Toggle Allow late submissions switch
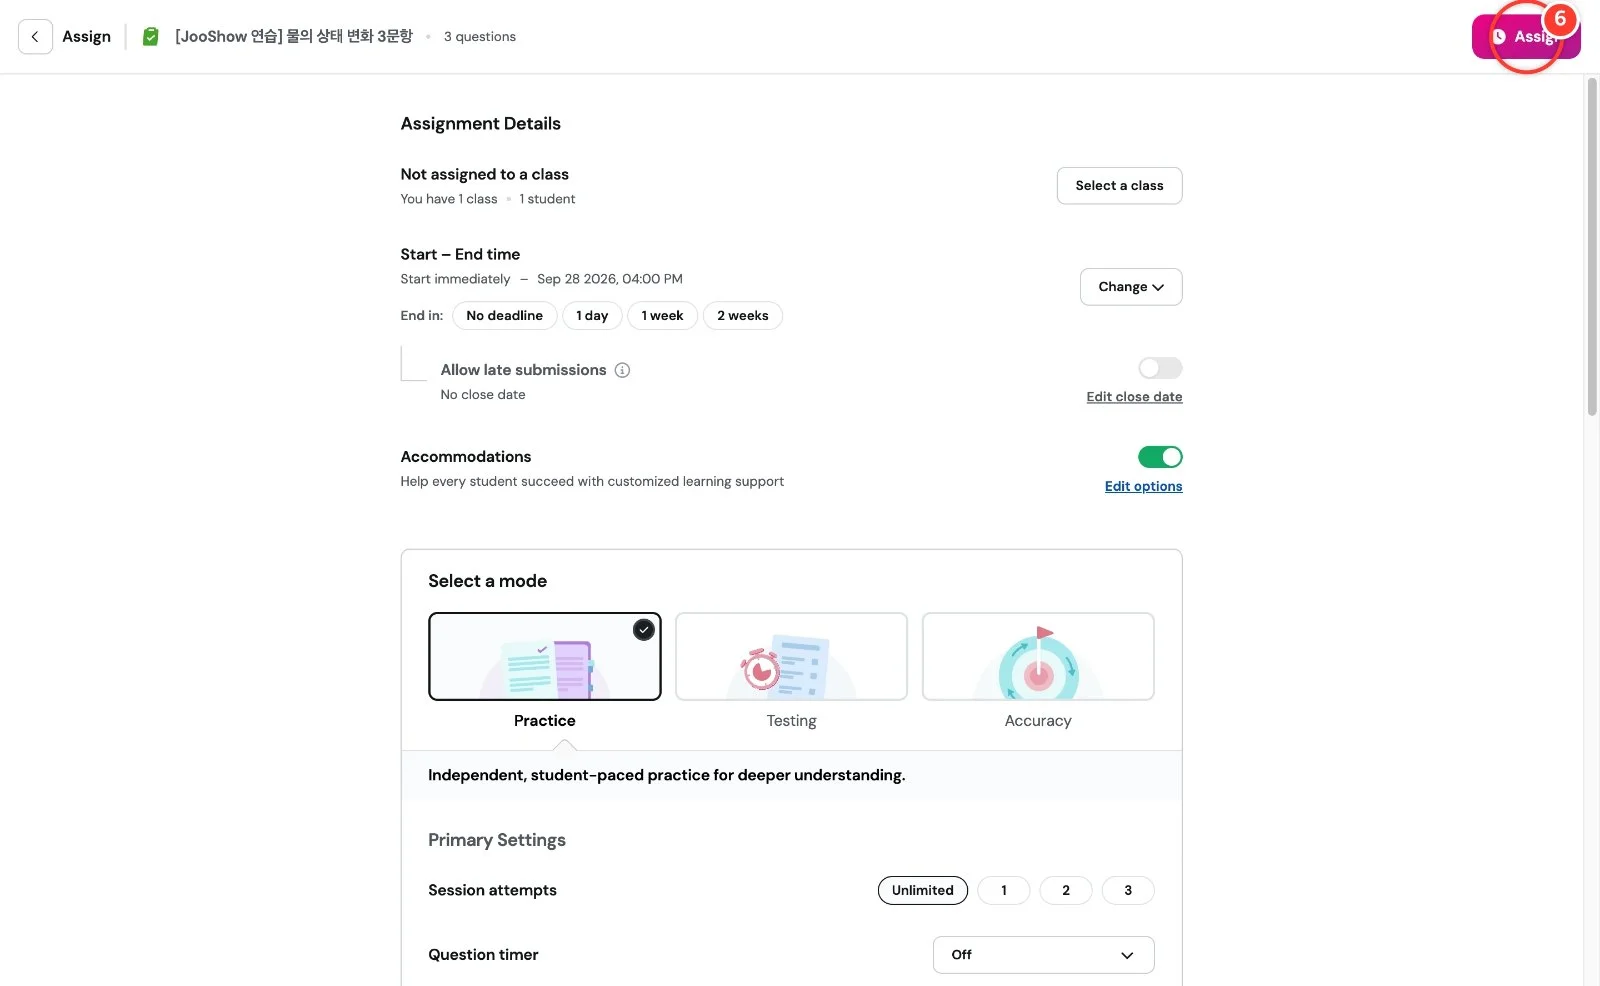The height and width of the screenshot is (986, 1600). point(1160,368)
